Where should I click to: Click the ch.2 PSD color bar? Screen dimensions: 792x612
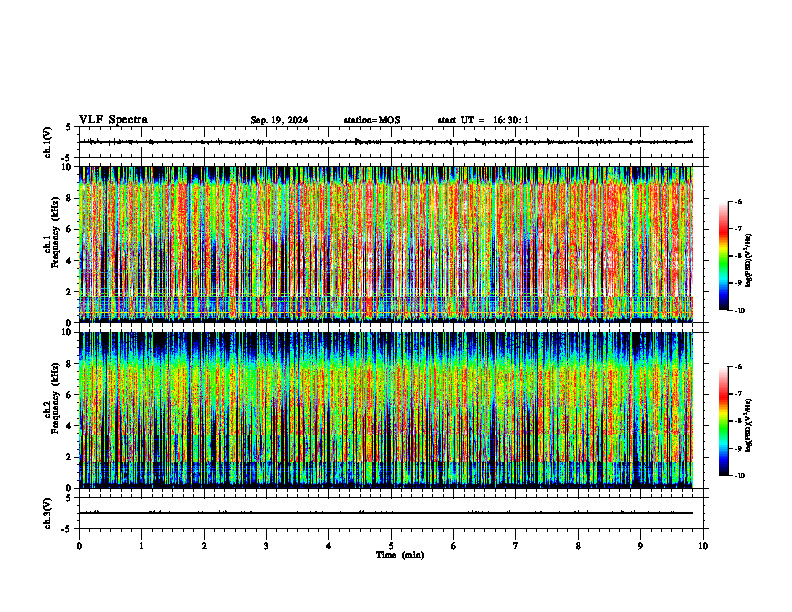tap(723, 421)
